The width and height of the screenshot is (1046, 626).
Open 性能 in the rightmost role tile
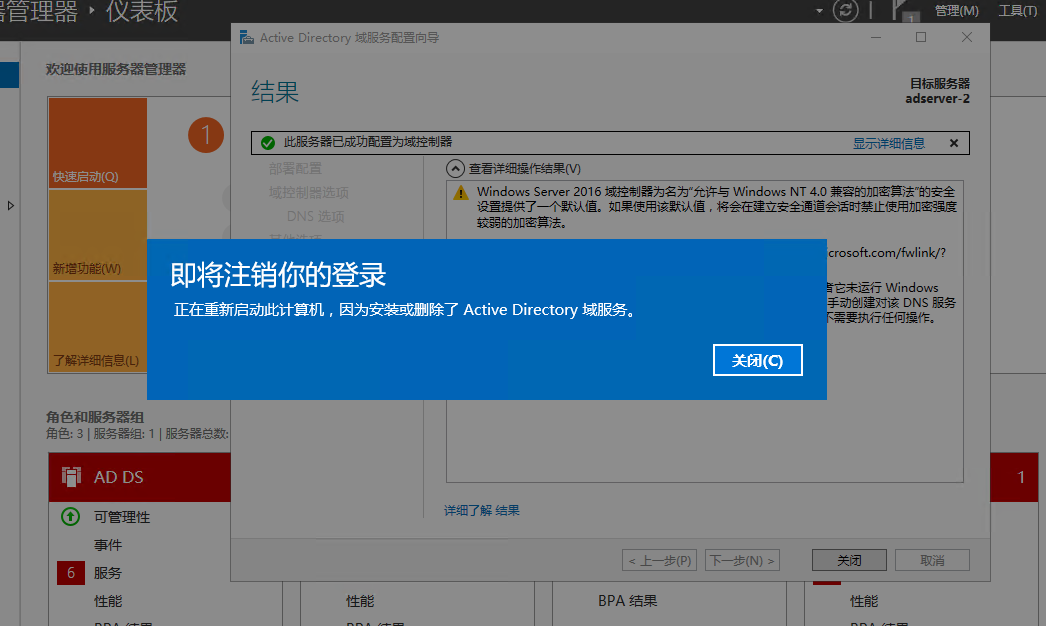[x=864, y=601]
